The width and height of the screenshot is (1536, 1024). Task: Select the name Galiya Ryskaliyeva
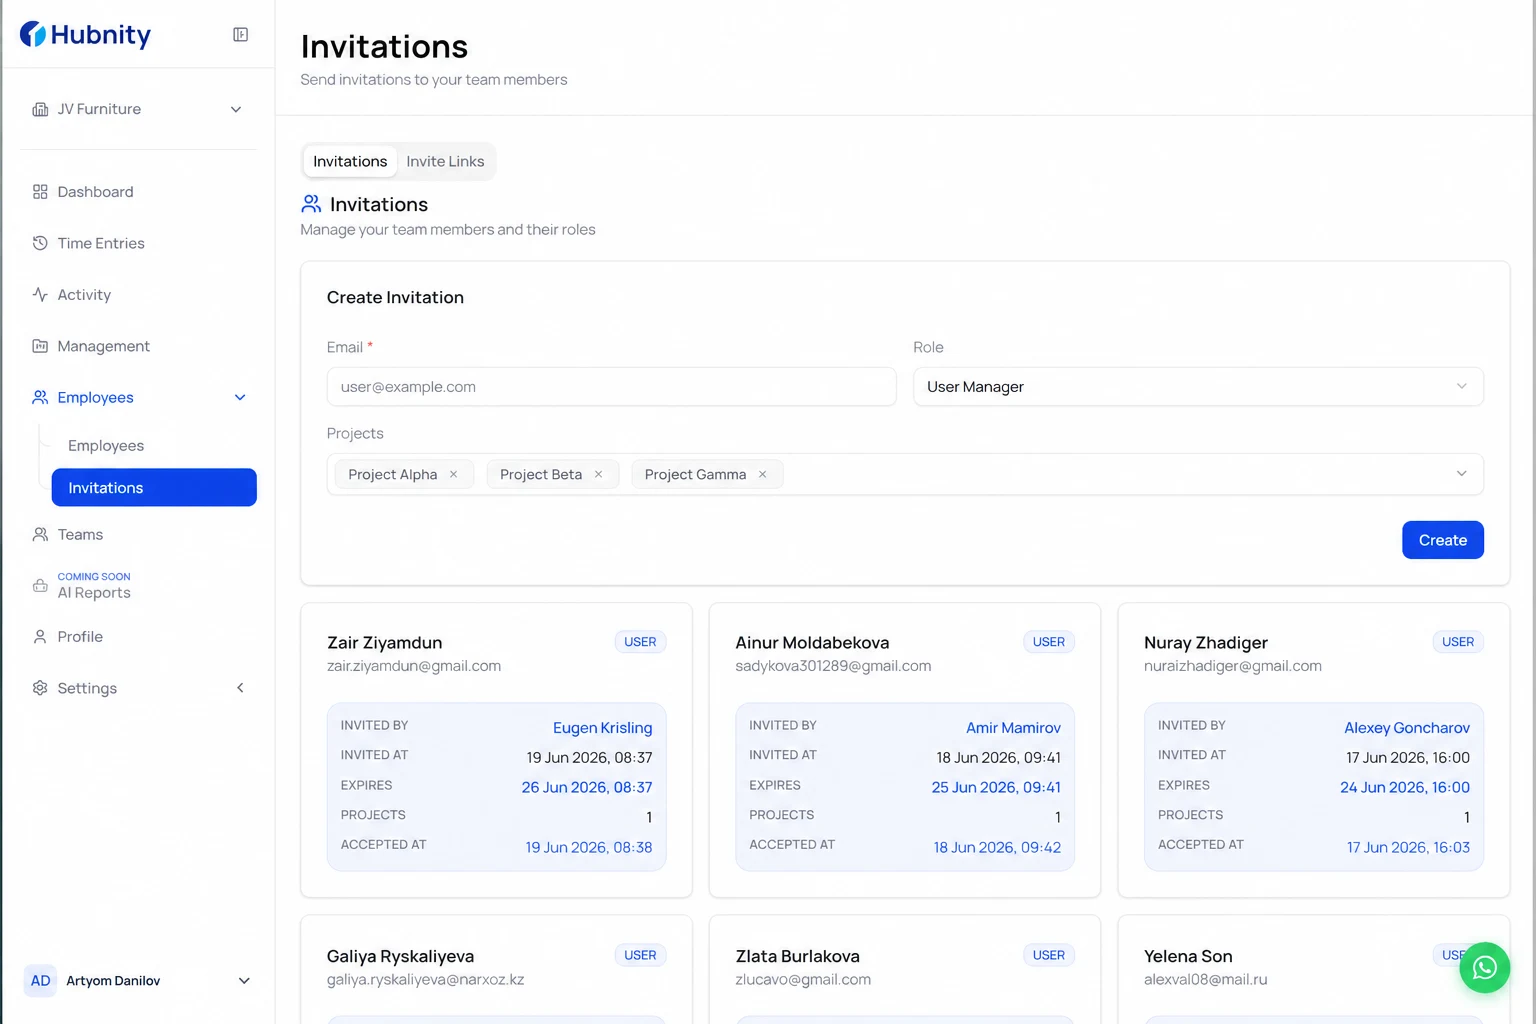[x=401, y=957]
